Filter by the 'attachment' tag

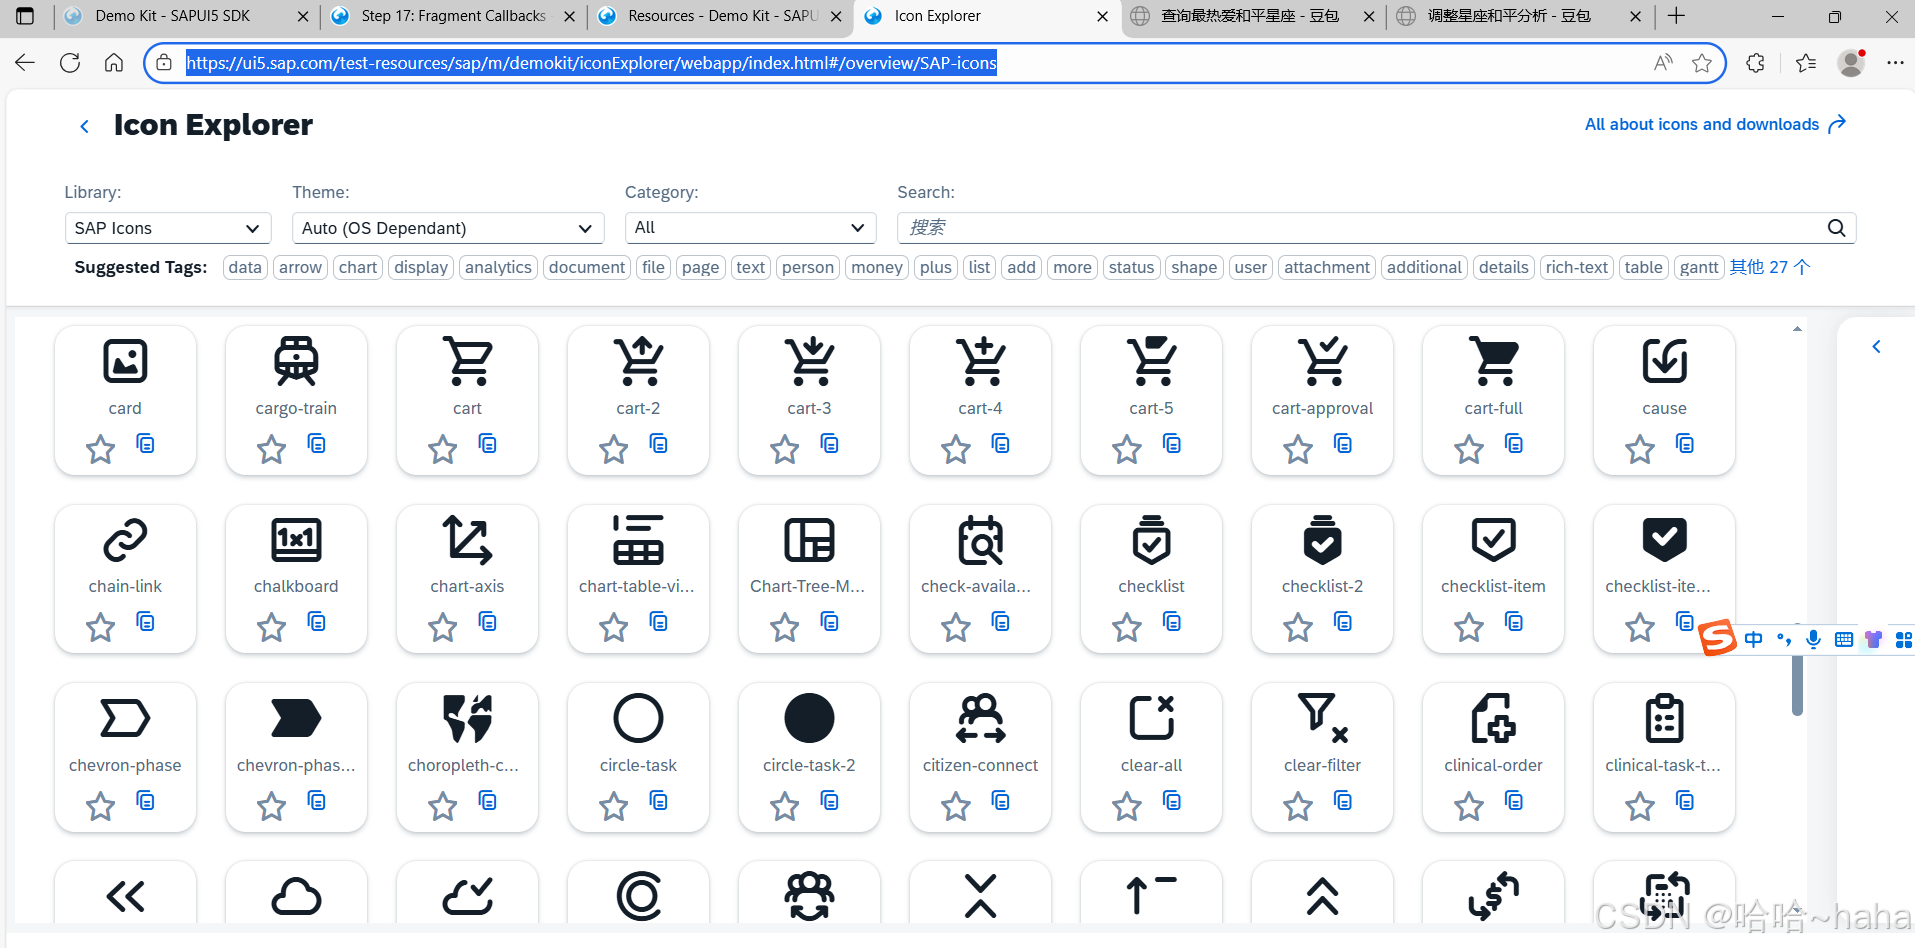(x=1327, y=267)
